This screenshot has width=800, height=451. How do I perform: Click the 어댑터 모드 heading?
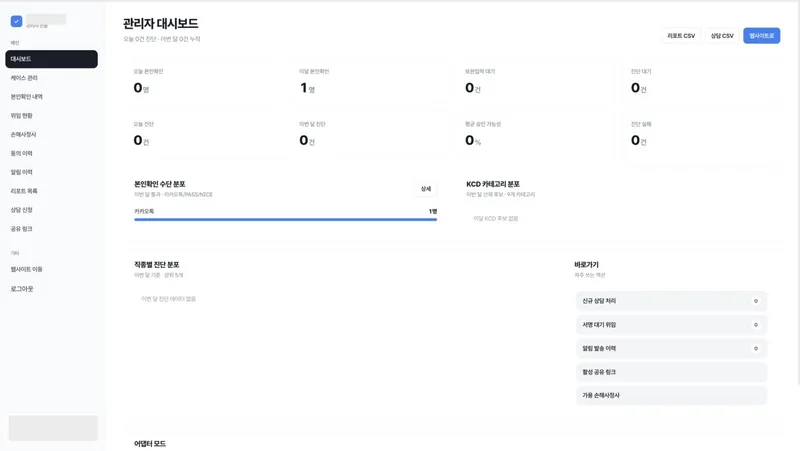(150, 444)
